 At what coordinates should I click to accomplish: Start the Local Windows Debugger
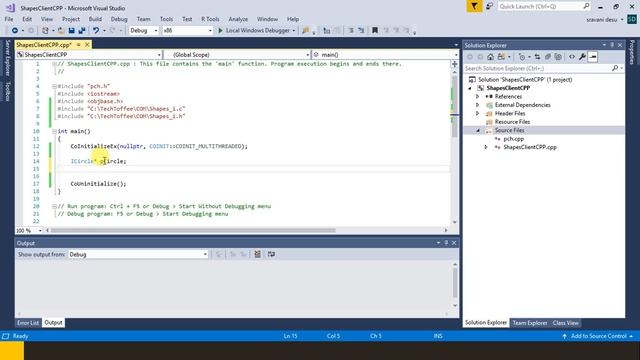(256, 31)
